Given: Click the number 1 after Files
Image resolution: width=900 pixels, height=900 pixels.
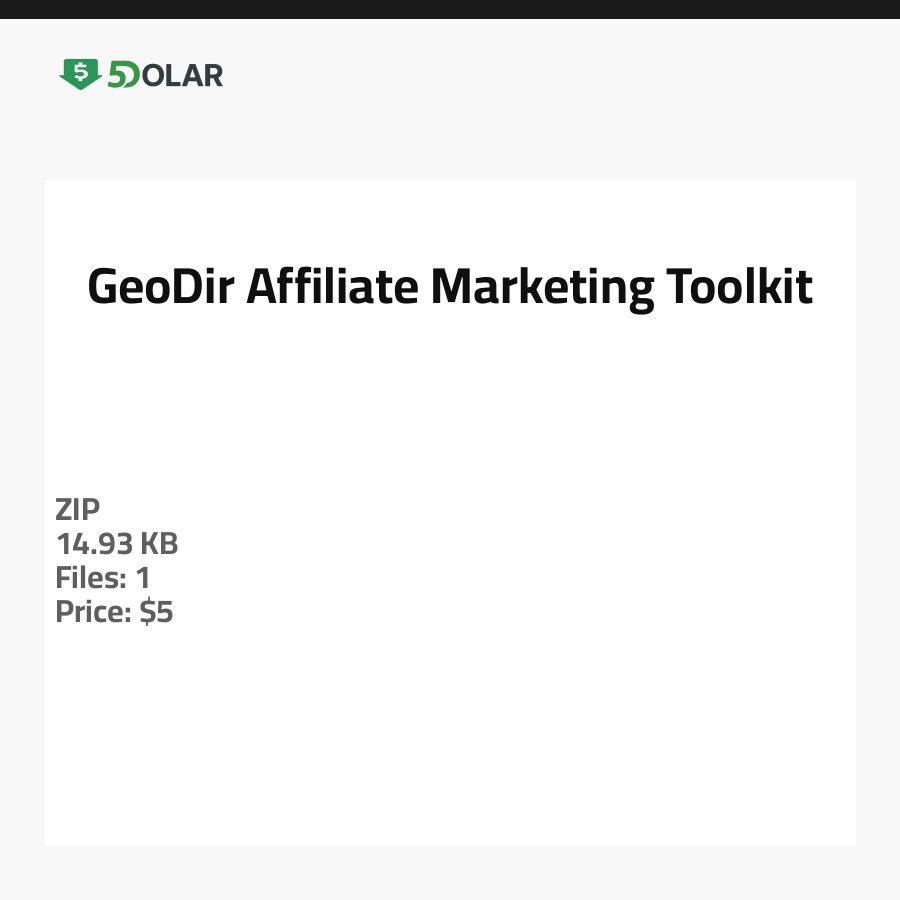Looking at the screenshot, I should click(142, 578).
